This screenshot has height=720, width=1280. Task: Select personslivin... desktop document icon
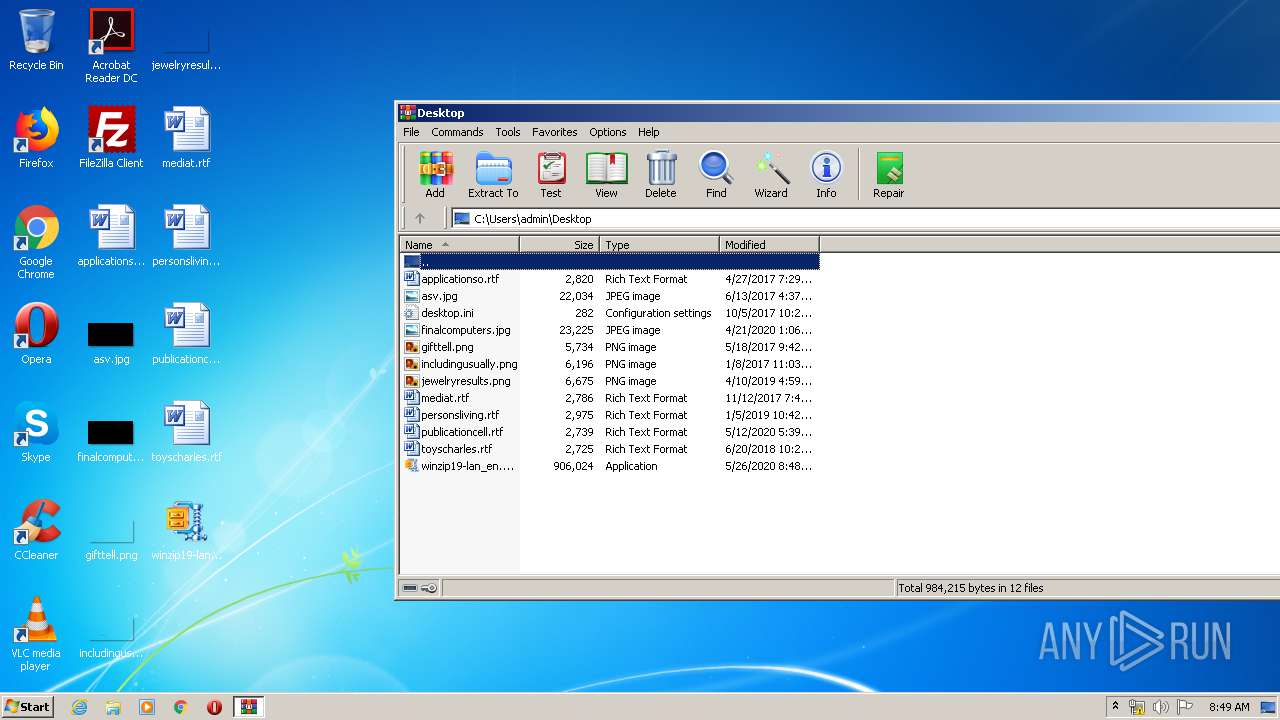tap(186, 237)
